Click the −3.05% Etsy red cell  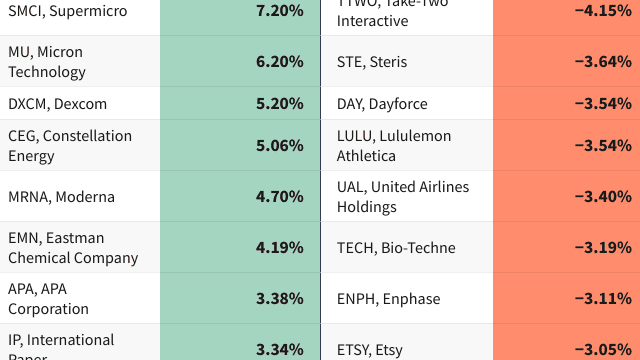[x=567, y=342]
